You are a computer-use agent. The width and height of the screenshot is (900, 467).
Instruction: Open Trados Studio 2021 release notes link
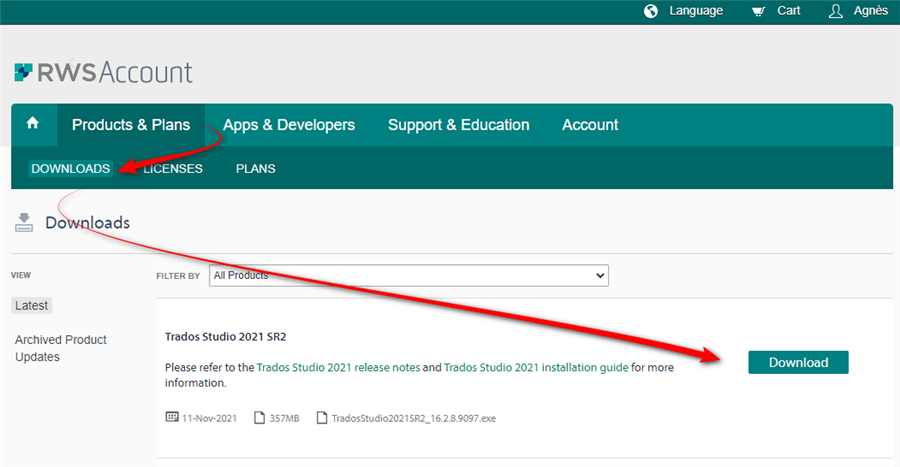click(x=338, y=367)
